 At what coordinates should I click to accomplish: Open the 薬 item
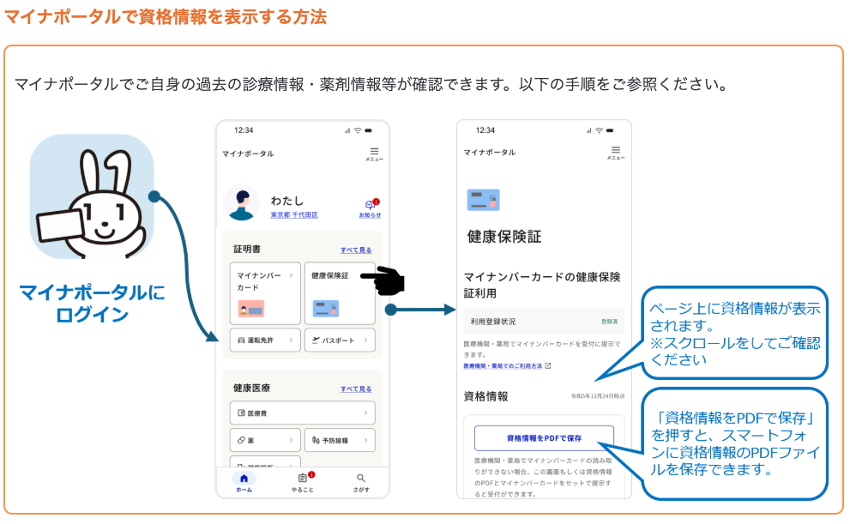(x=265, y=440)
